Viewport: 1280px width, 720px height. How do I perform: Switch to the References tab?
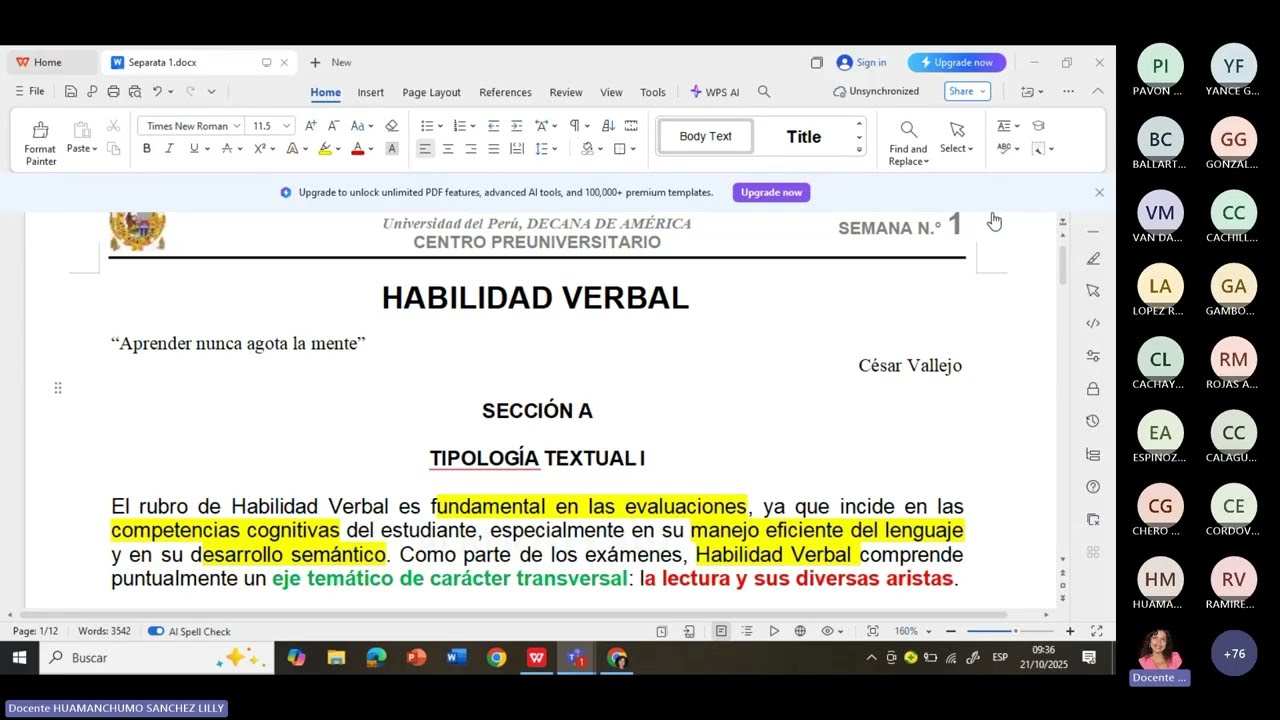coord(505,92)
